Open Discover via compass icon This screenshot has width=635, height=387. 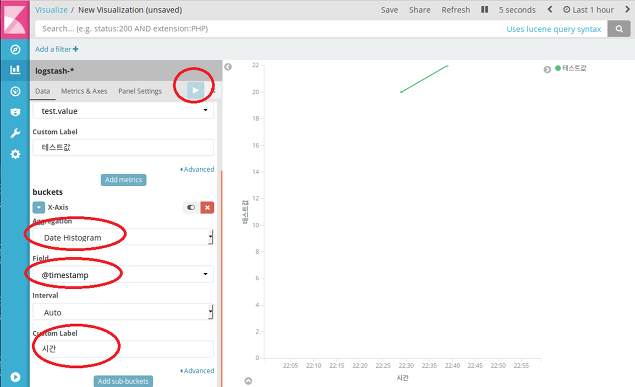pos(15,49)
